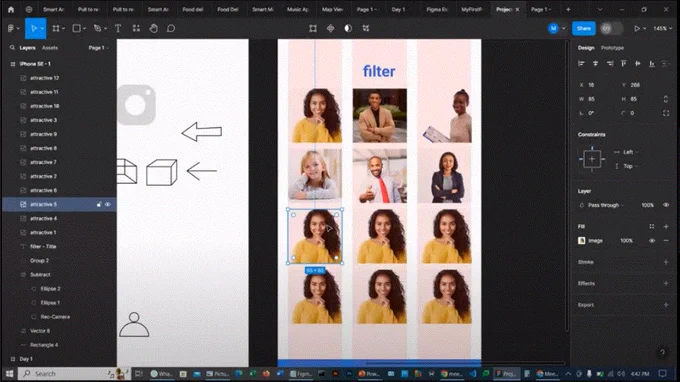Align horizontal centers in Design panel
The image size is (680, 382).
pos(595,63)
